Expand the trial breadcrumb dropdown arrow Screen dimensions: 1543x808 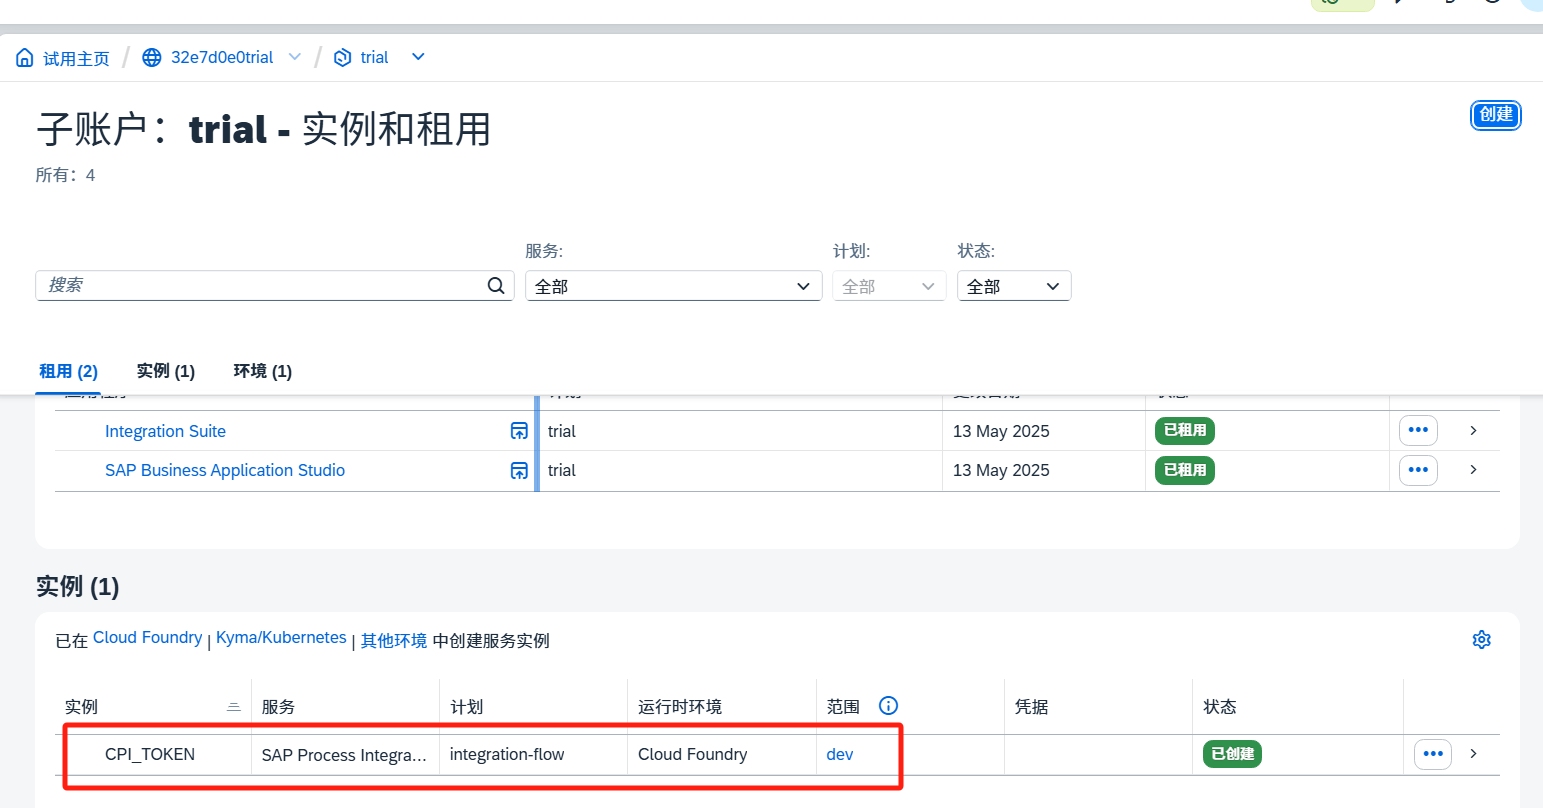coord(418,57)
